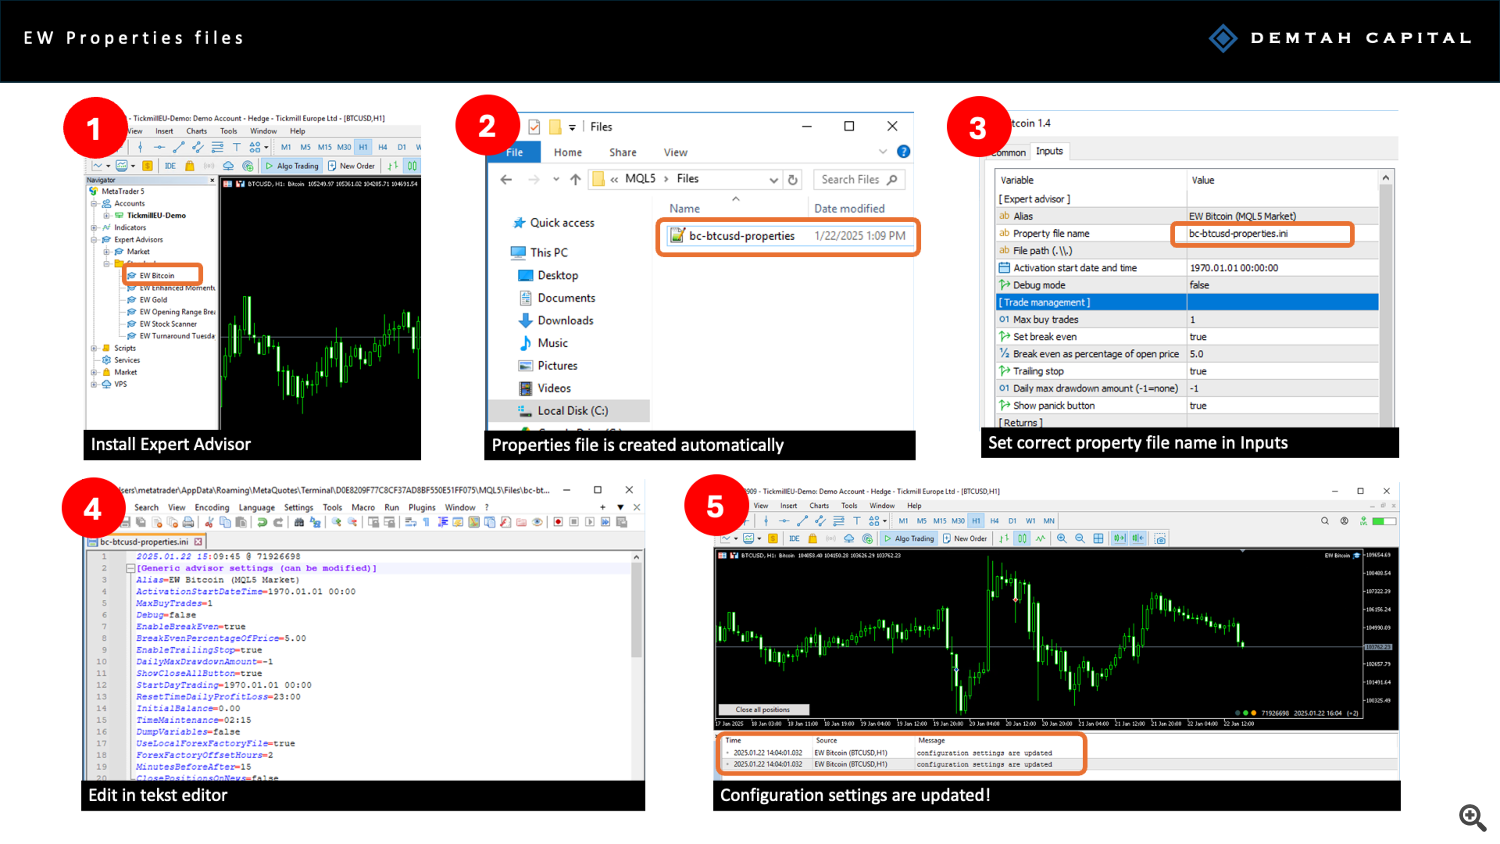The width and height of the screenshot is (1500, 844).
Task: Open Quick access in File Explorer sidebar
Action: point(561,222)
